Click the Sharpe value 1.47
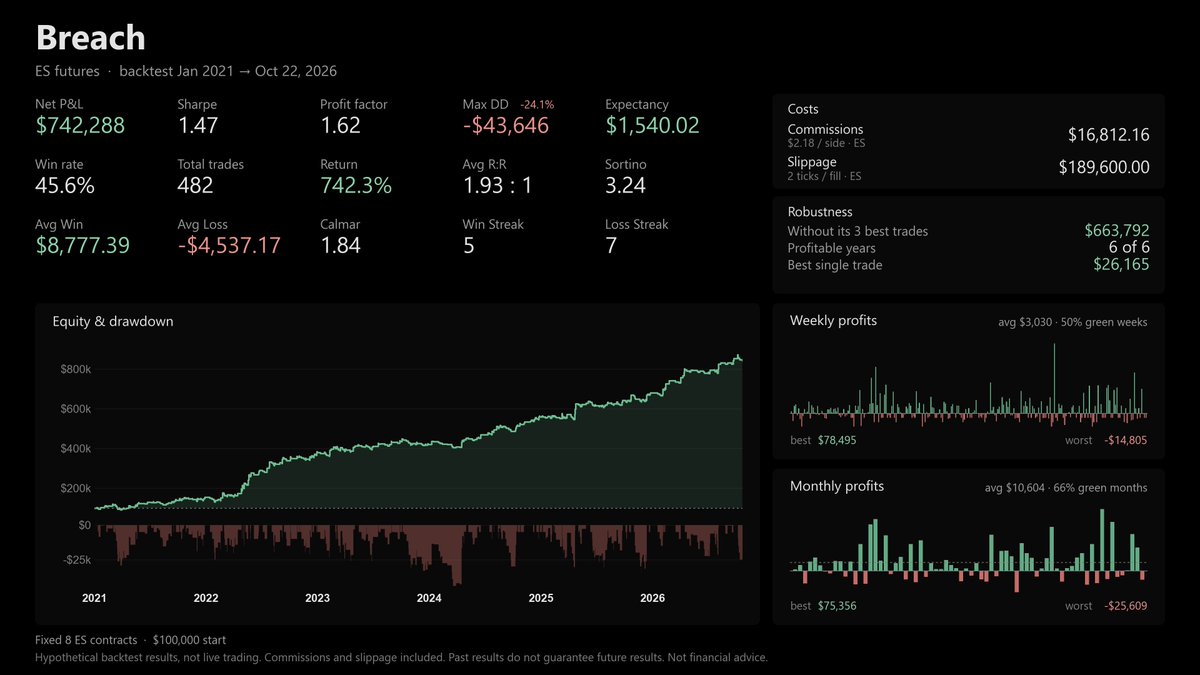The image size is (1200, 675). (198, 125)
